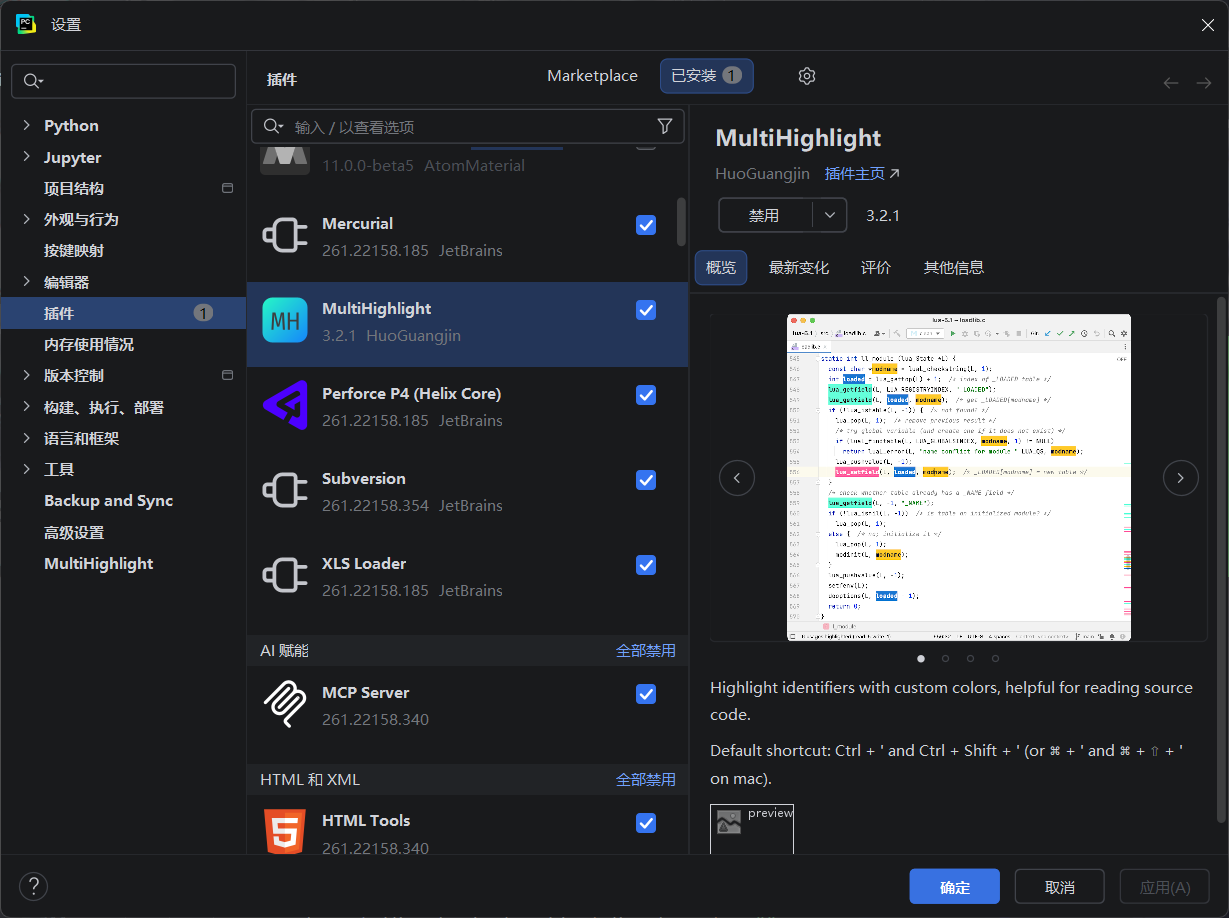This screenshot has height=918, width=1229.
Task: Open the 评价 tab
Action: [x=876, y=268]
